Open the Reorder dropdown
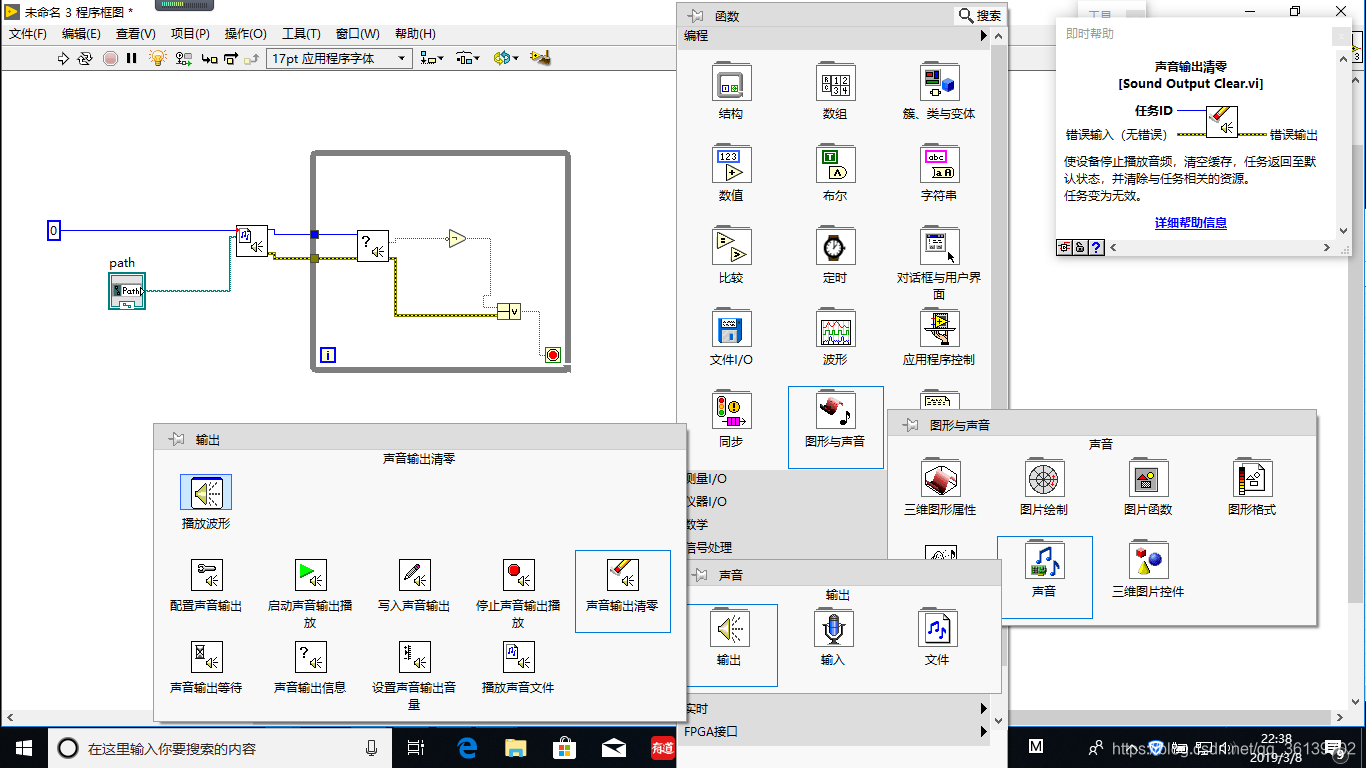Image resolution: width=1366 pixels, height=768 pixels. coord(505,58)
